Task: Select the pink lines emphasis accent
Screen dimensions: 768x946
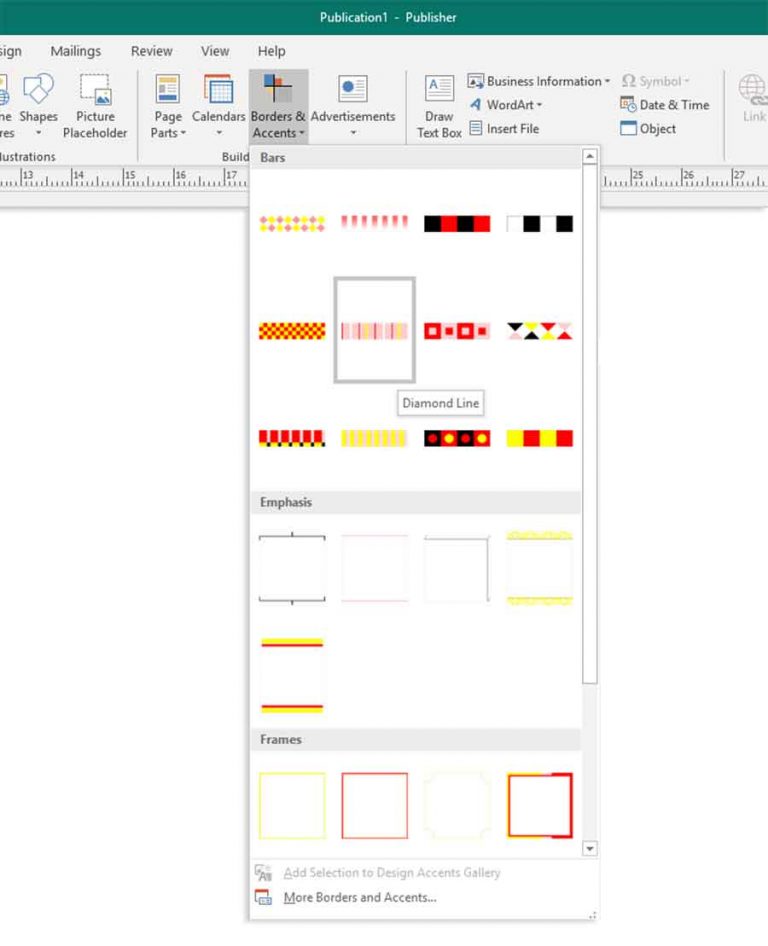Action: point(374,568)
